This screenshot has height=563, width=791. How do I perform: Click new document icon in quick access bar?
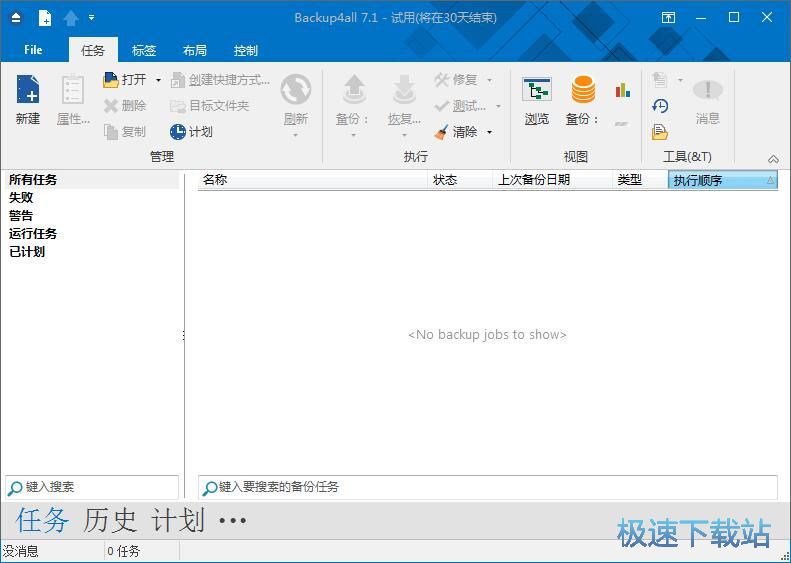pyautogui.click(x=45, y=18)
